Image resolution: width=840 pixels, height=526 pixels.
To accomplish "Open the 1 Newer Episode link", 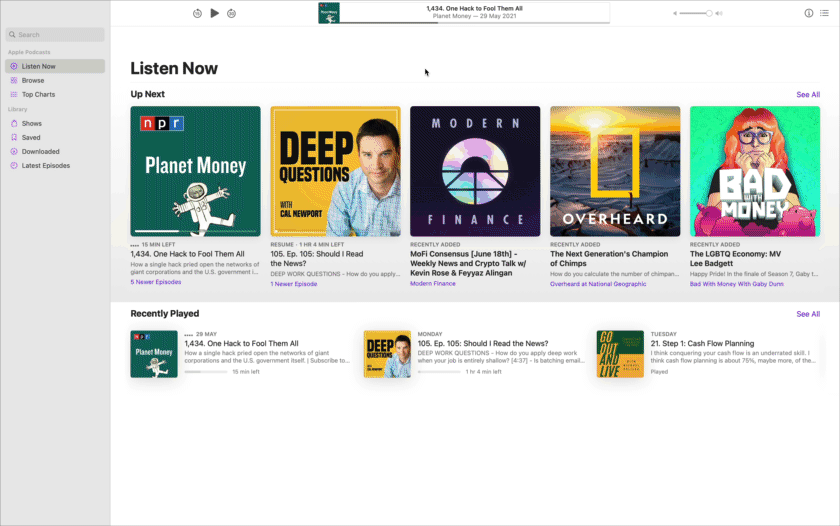I will coord(294,284).
